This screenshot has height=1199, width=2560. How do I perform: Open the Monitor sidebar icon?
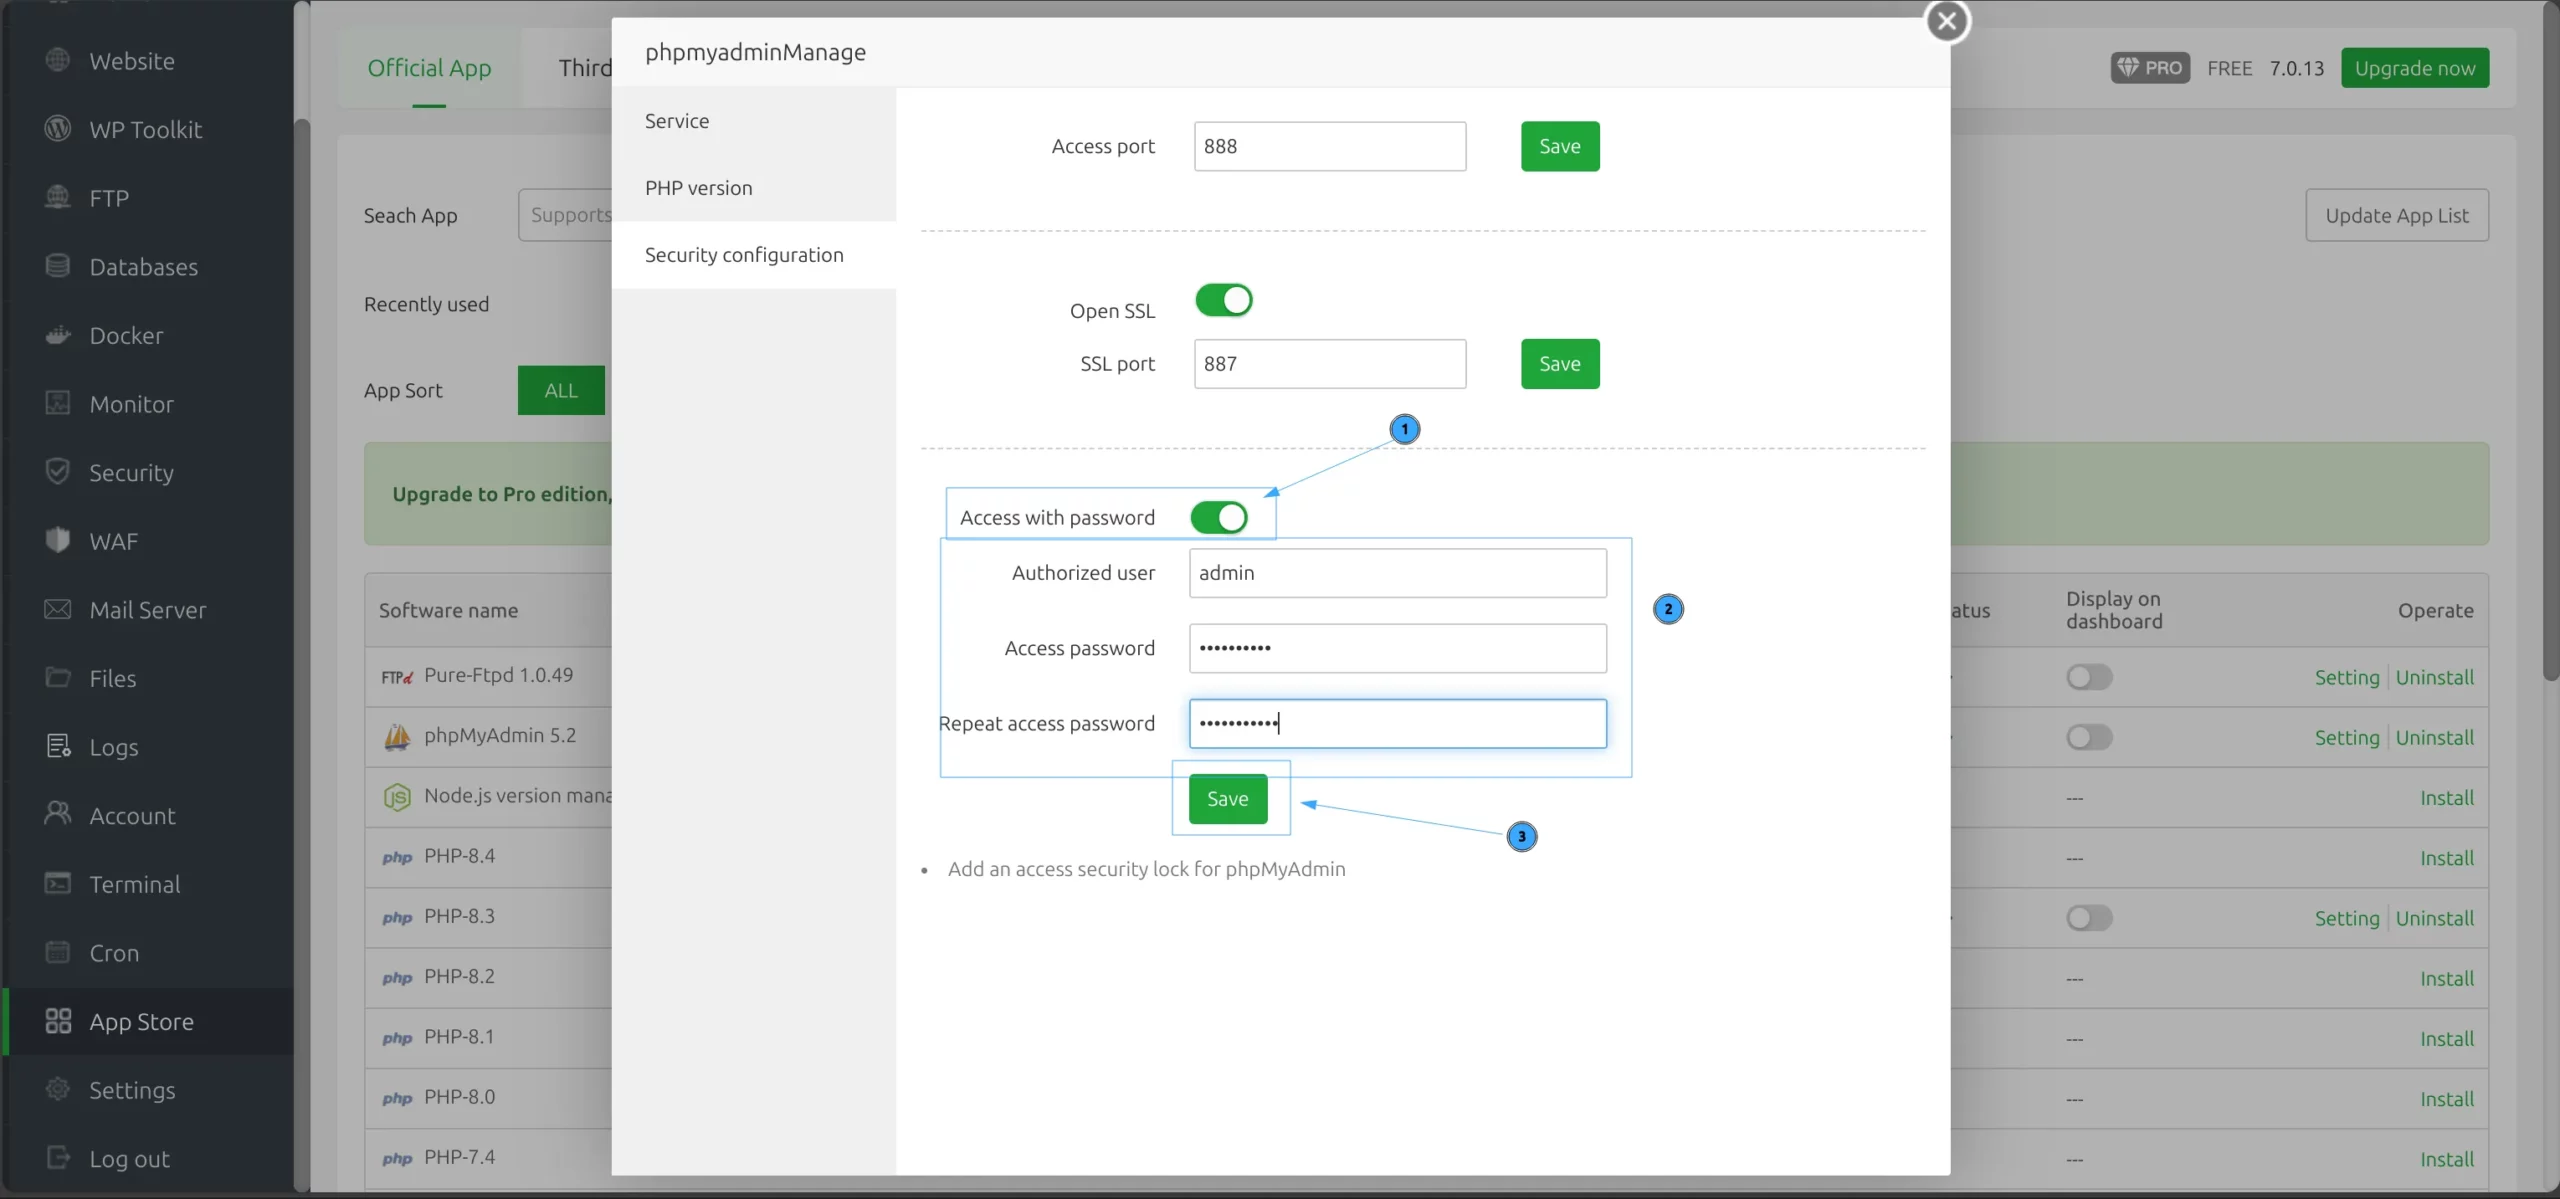58,403
